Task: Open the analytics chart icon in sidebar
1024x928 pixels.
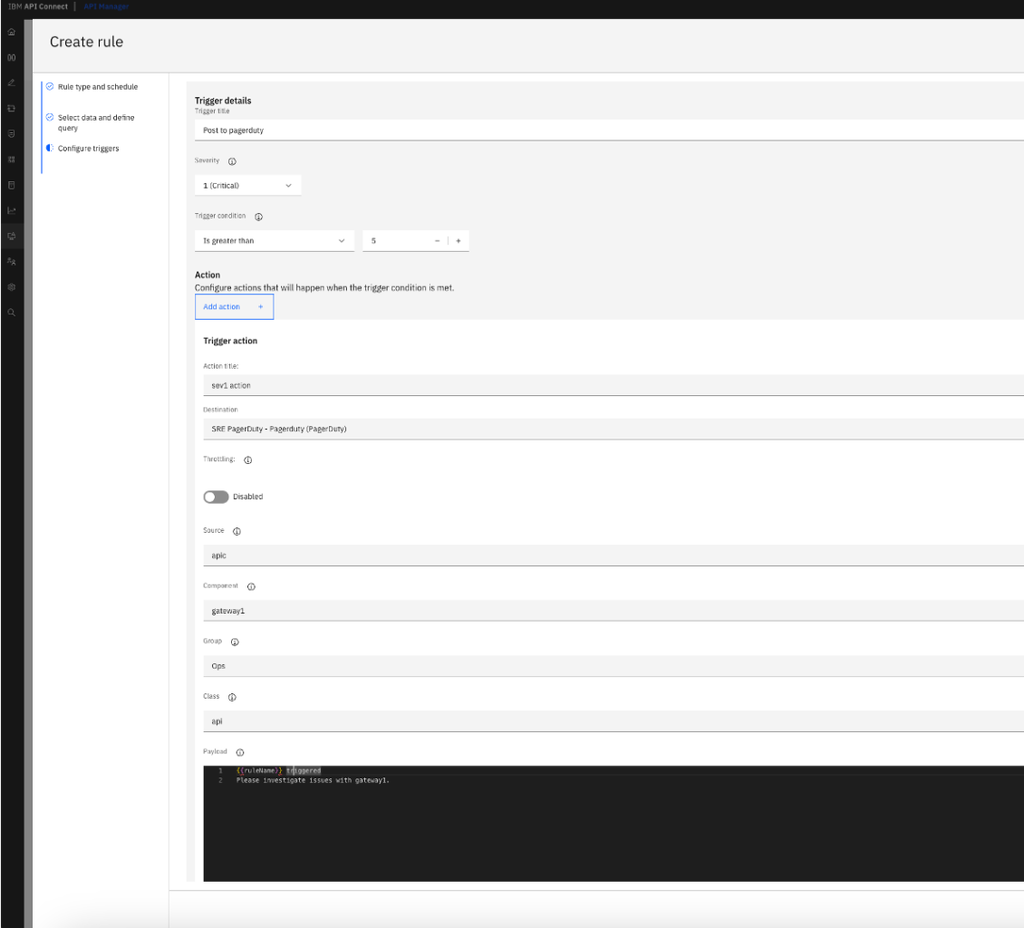Action: click(11, 210)
